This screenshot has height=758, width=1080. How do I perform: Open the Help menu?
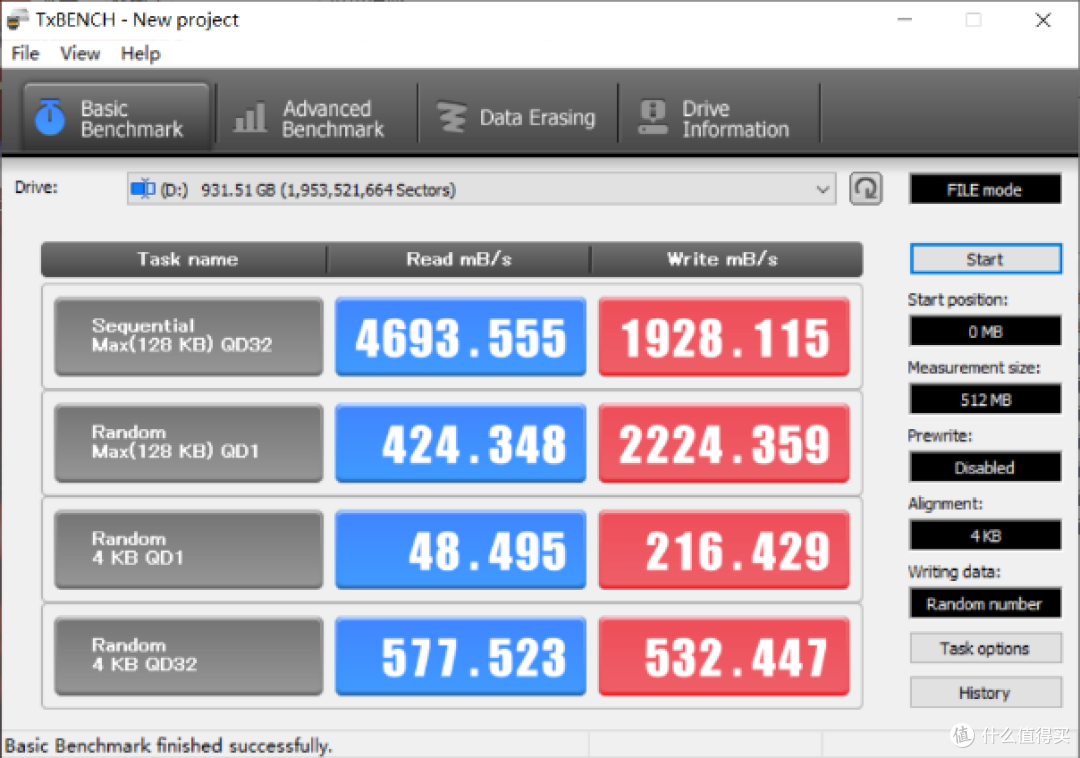(x=141, y=53)
